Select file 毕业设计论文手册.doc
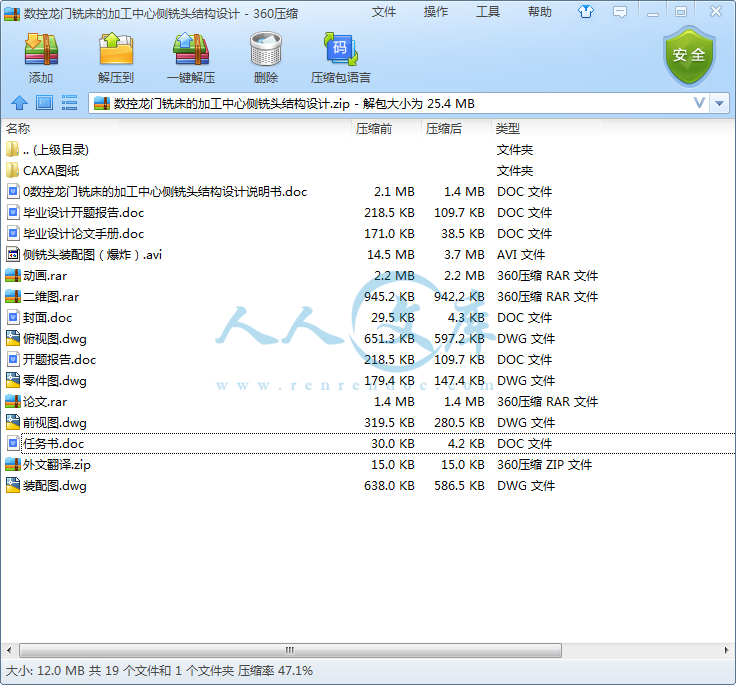 point(83,233)
